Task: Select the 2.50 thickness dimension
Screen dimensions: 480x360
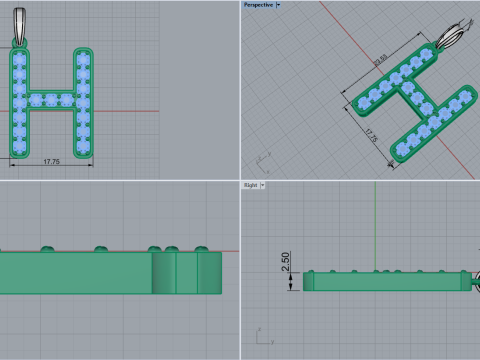Action: pos(286,262)
